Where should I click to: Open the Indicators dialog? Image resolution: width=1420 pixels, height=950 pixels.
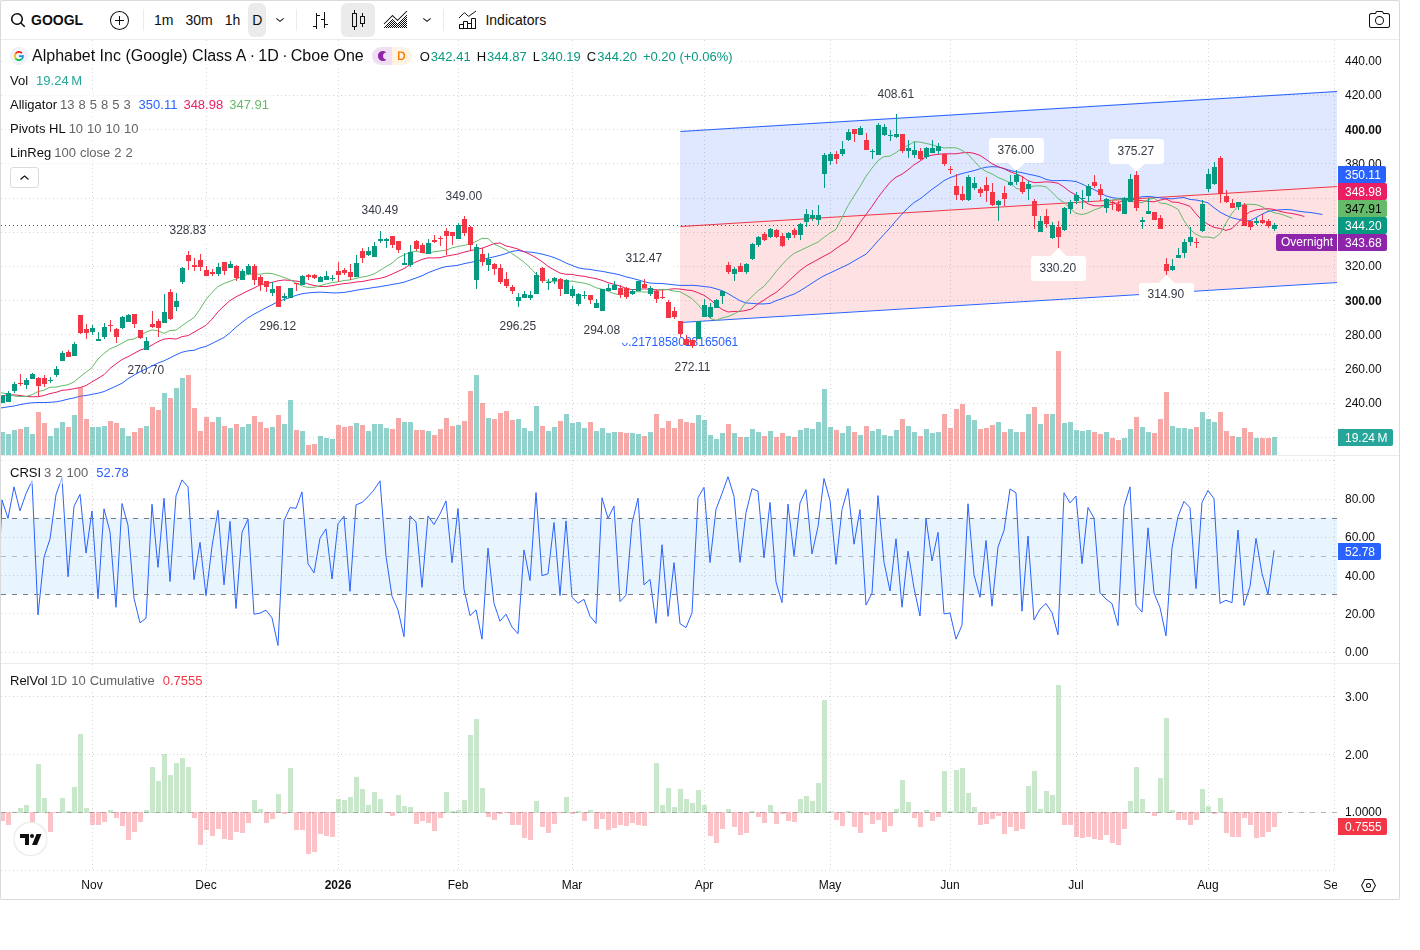[502, 20]
